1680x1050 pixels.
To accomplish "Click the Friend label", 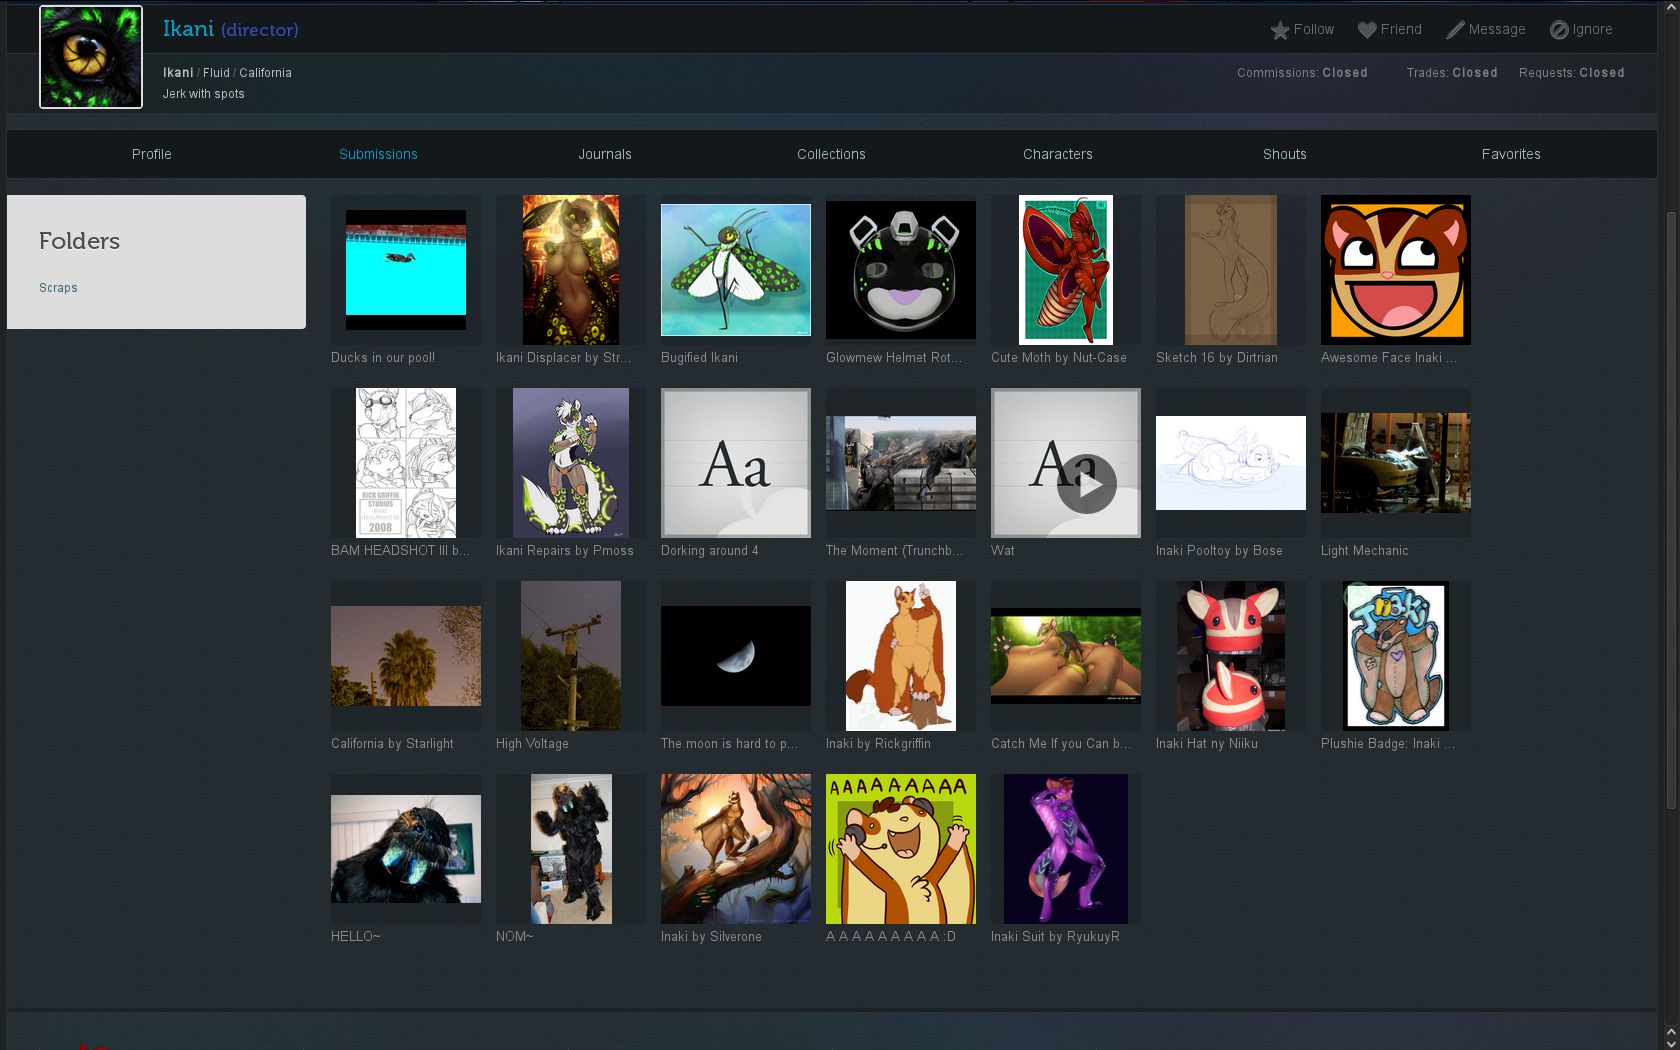I will [1401, 30].
